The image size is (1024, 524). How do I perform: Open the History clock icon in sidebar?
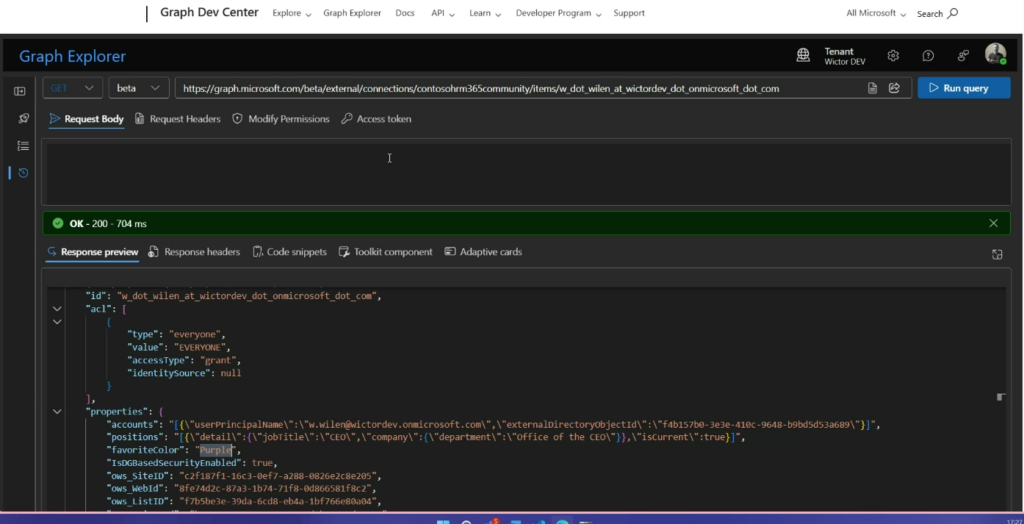[23, 172]
